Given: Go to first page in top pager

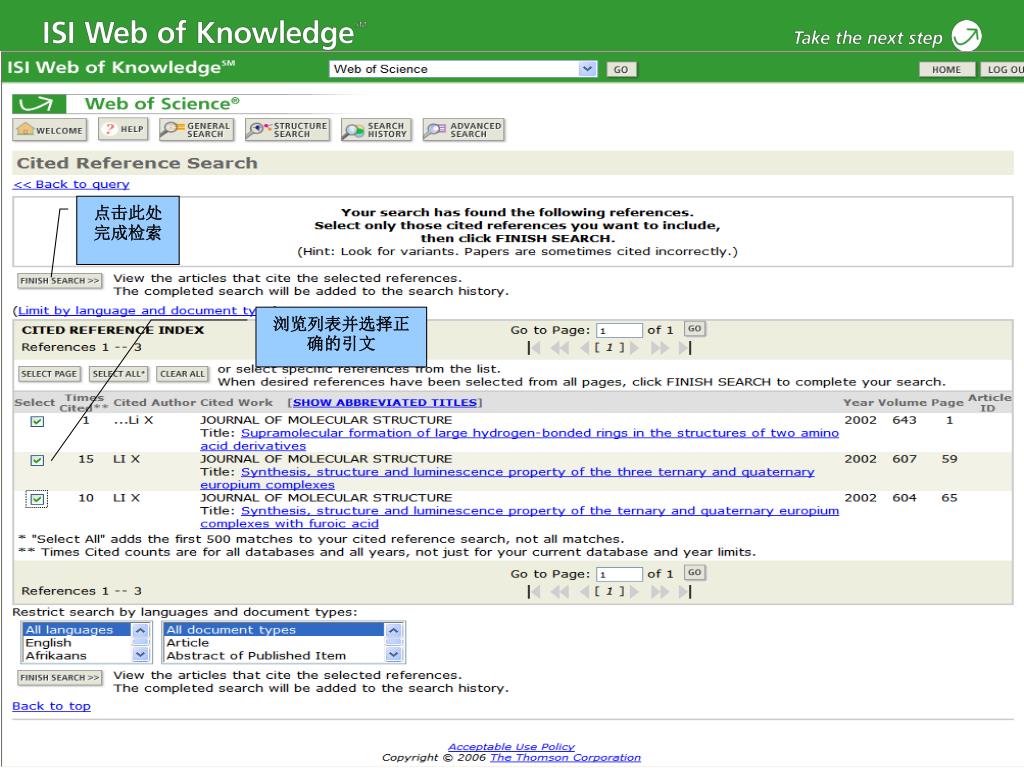Looking at the screenshot, I should point(534,348).
